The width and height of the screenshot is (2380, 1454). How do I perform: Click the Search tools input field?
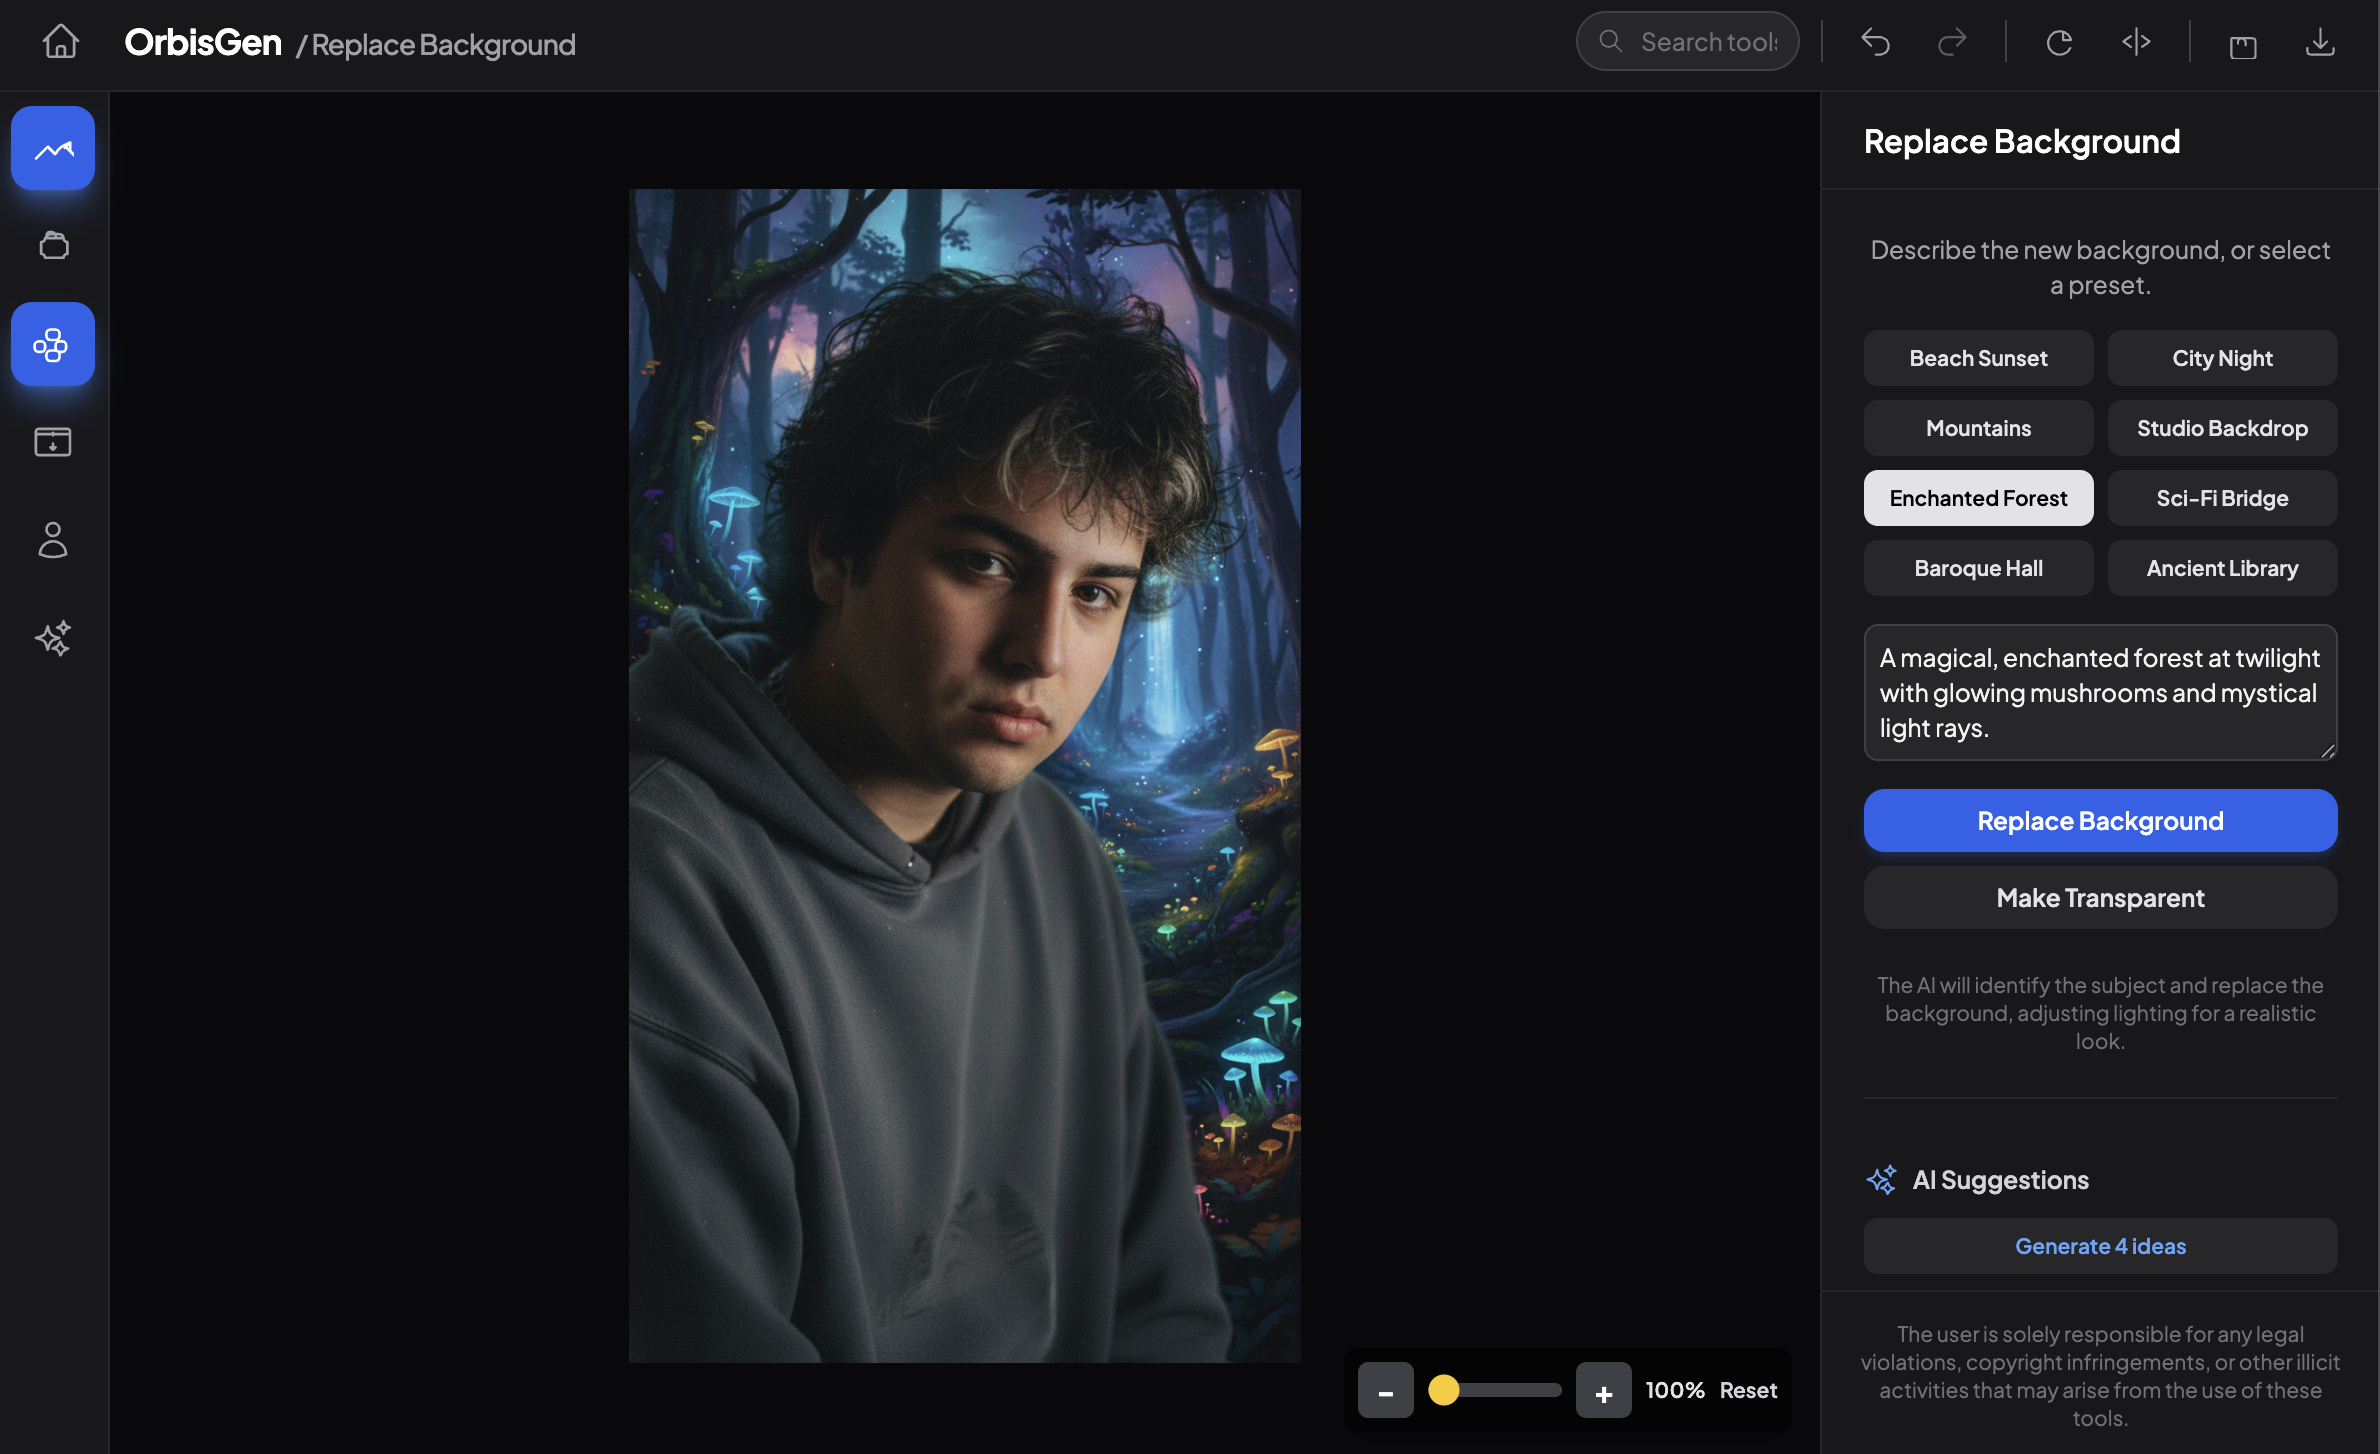point(1707,42)
